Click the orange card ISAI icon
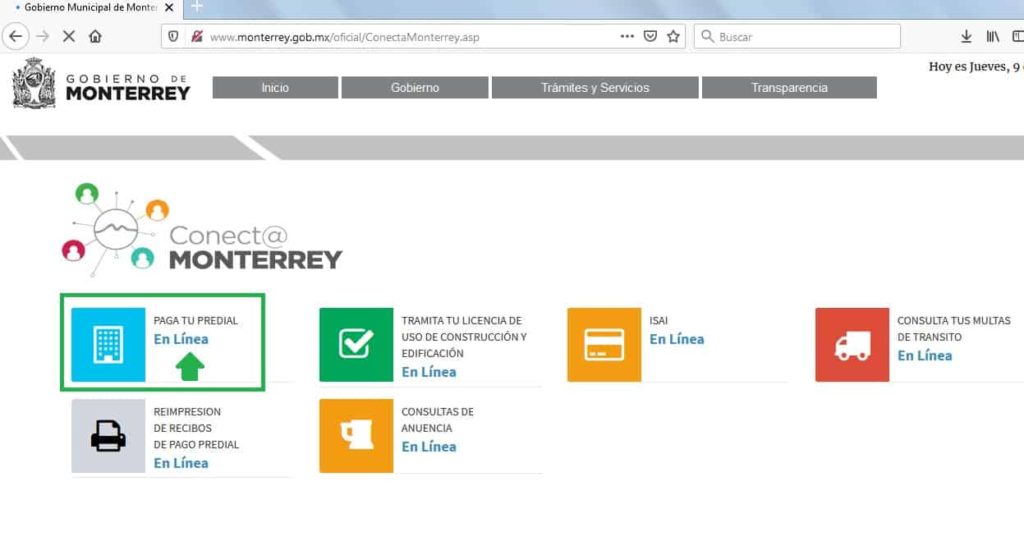This screenshot has width=1024, height=541. pyautogui.click(x=604, y=344)
